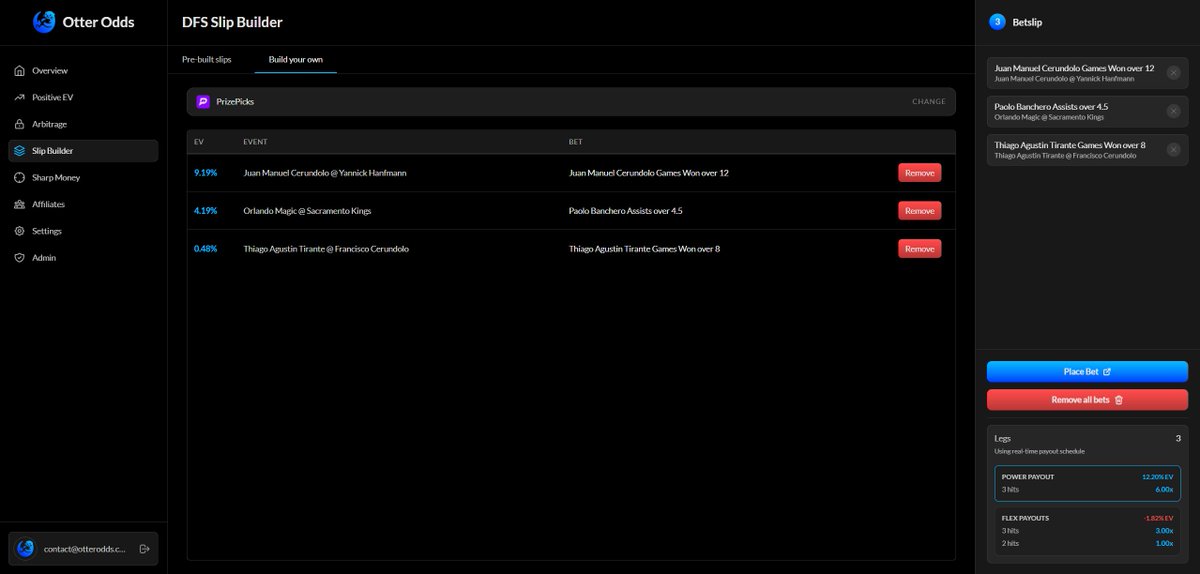Click the betslip count badge showing 3
1200x574 pixels.
click(997, 22)
